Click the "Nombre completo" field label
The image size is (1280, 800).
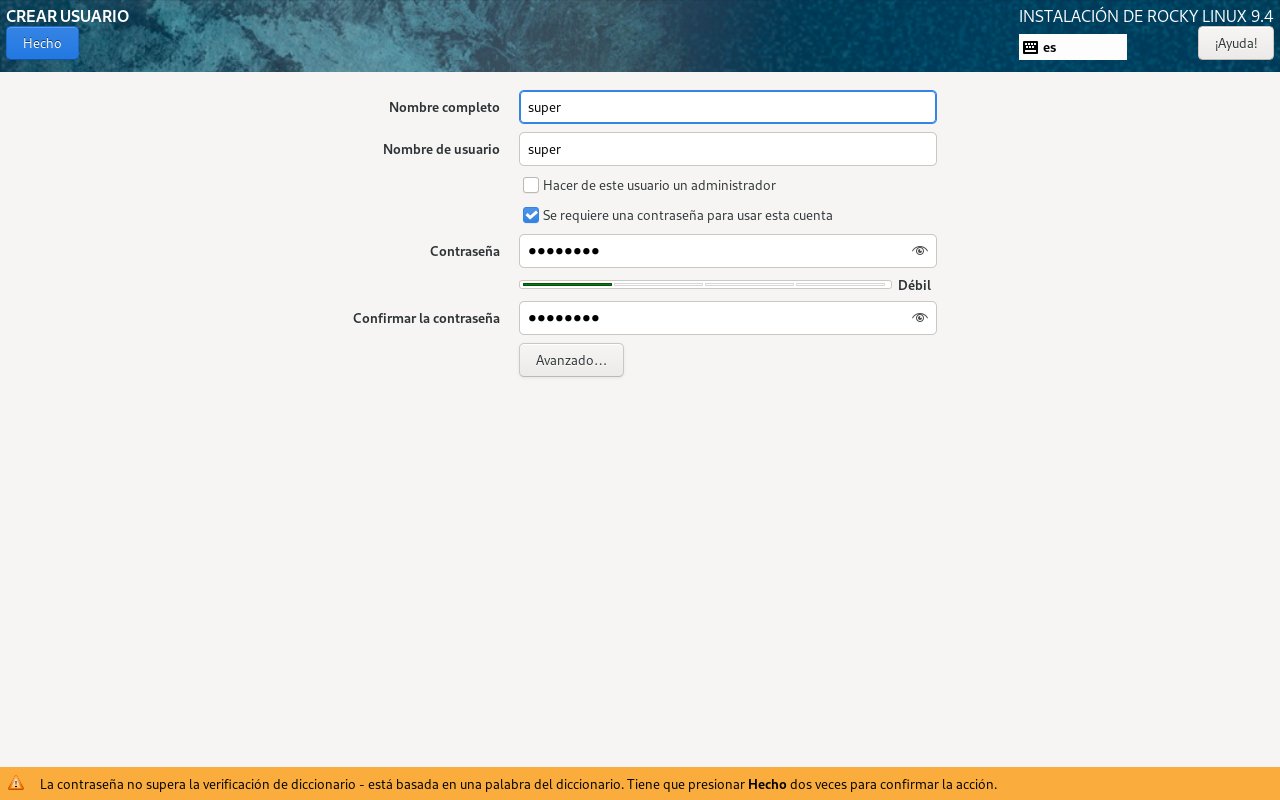[x=444, y=107]
